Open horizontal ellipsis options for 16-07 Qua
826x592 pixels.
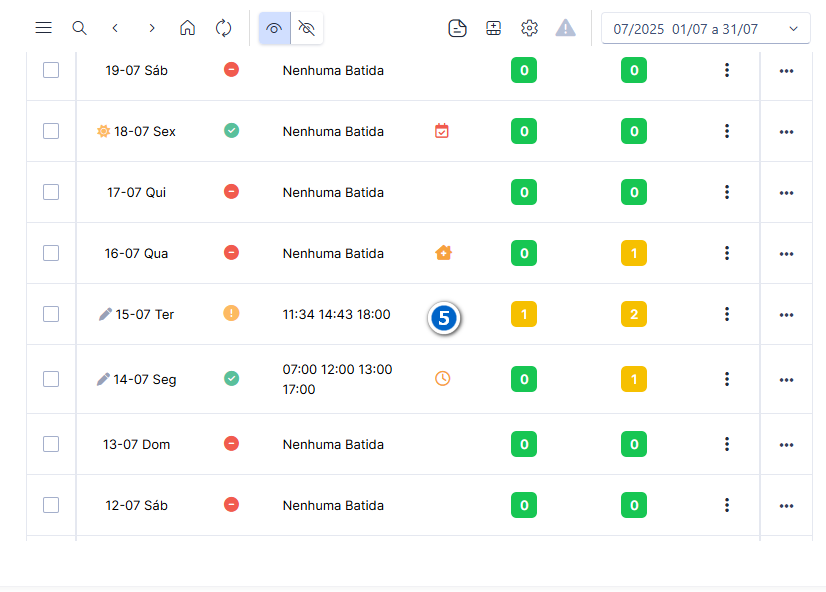[x=786, y=254]
